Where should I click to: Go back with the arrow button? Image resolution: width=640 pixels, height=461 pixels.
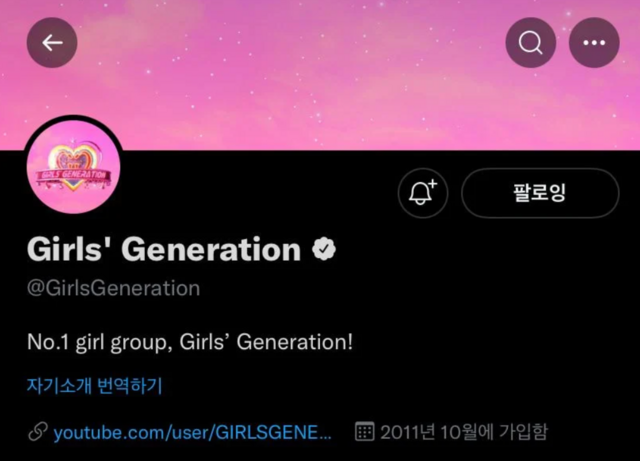[x=52, y=42]
